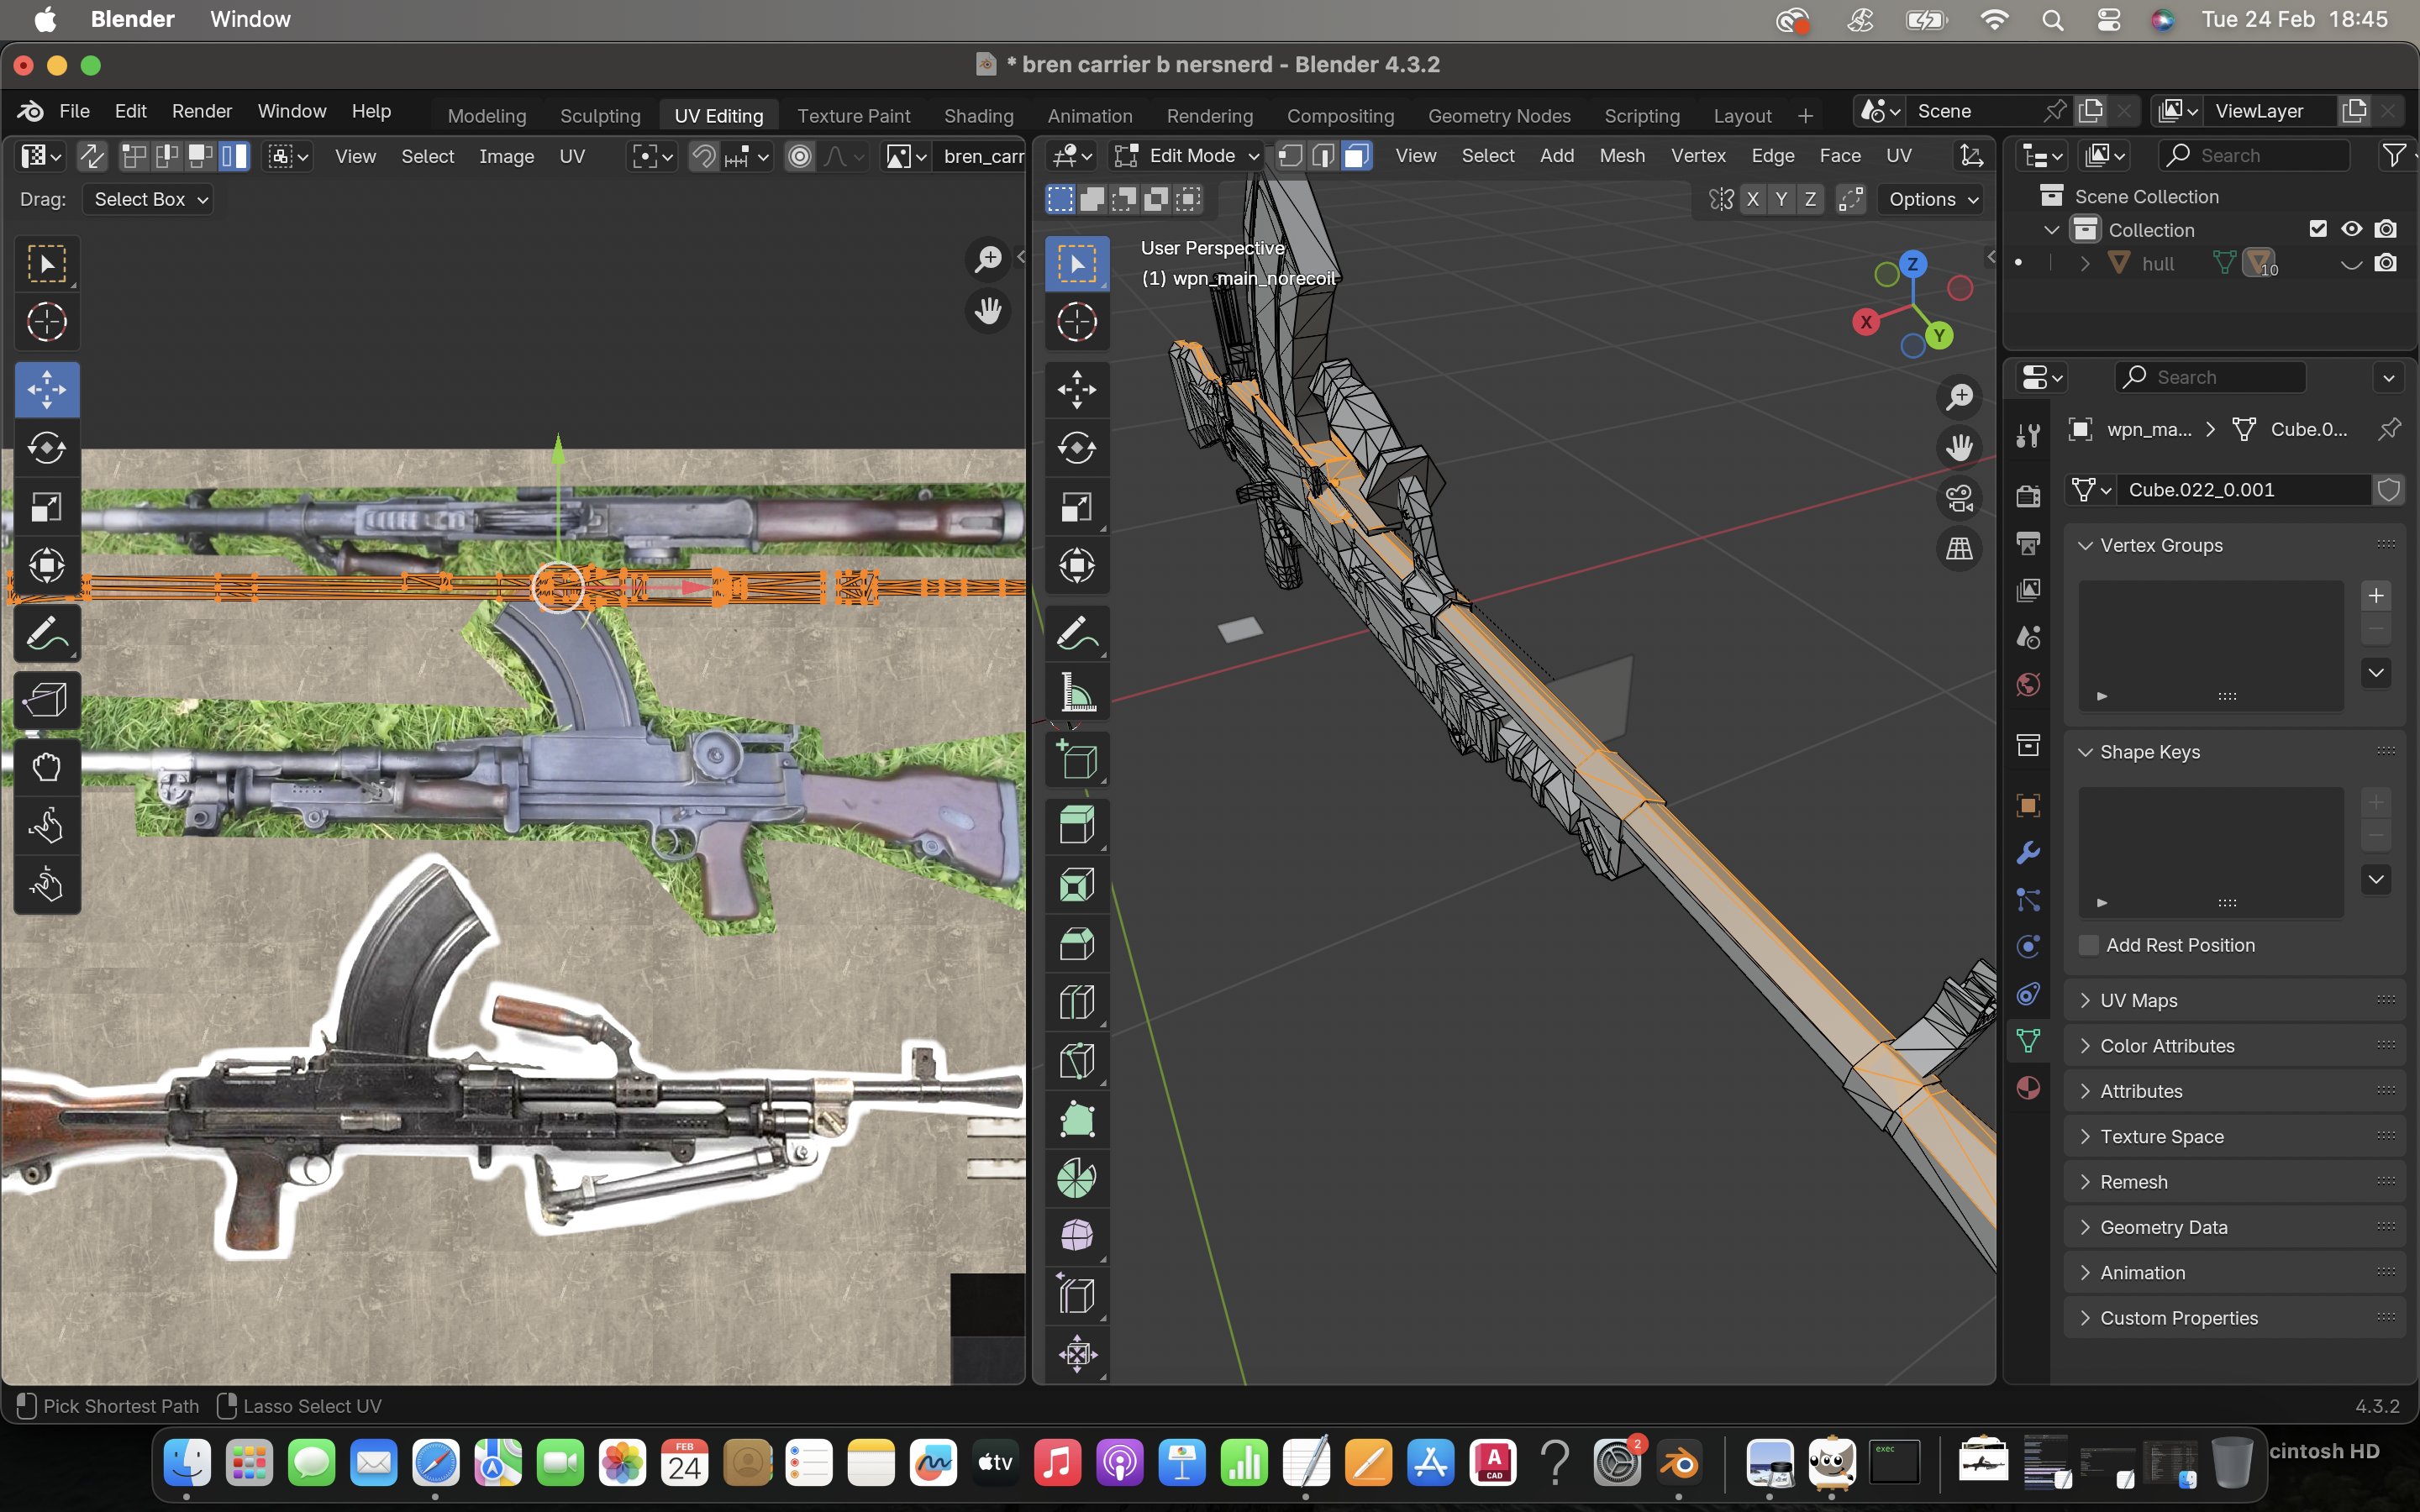The width and height of the screenshot is (2420, 1512).
Task: Open the Mesh menu in viewport header
Action: pyautogui.click(x=1621, y=156)
